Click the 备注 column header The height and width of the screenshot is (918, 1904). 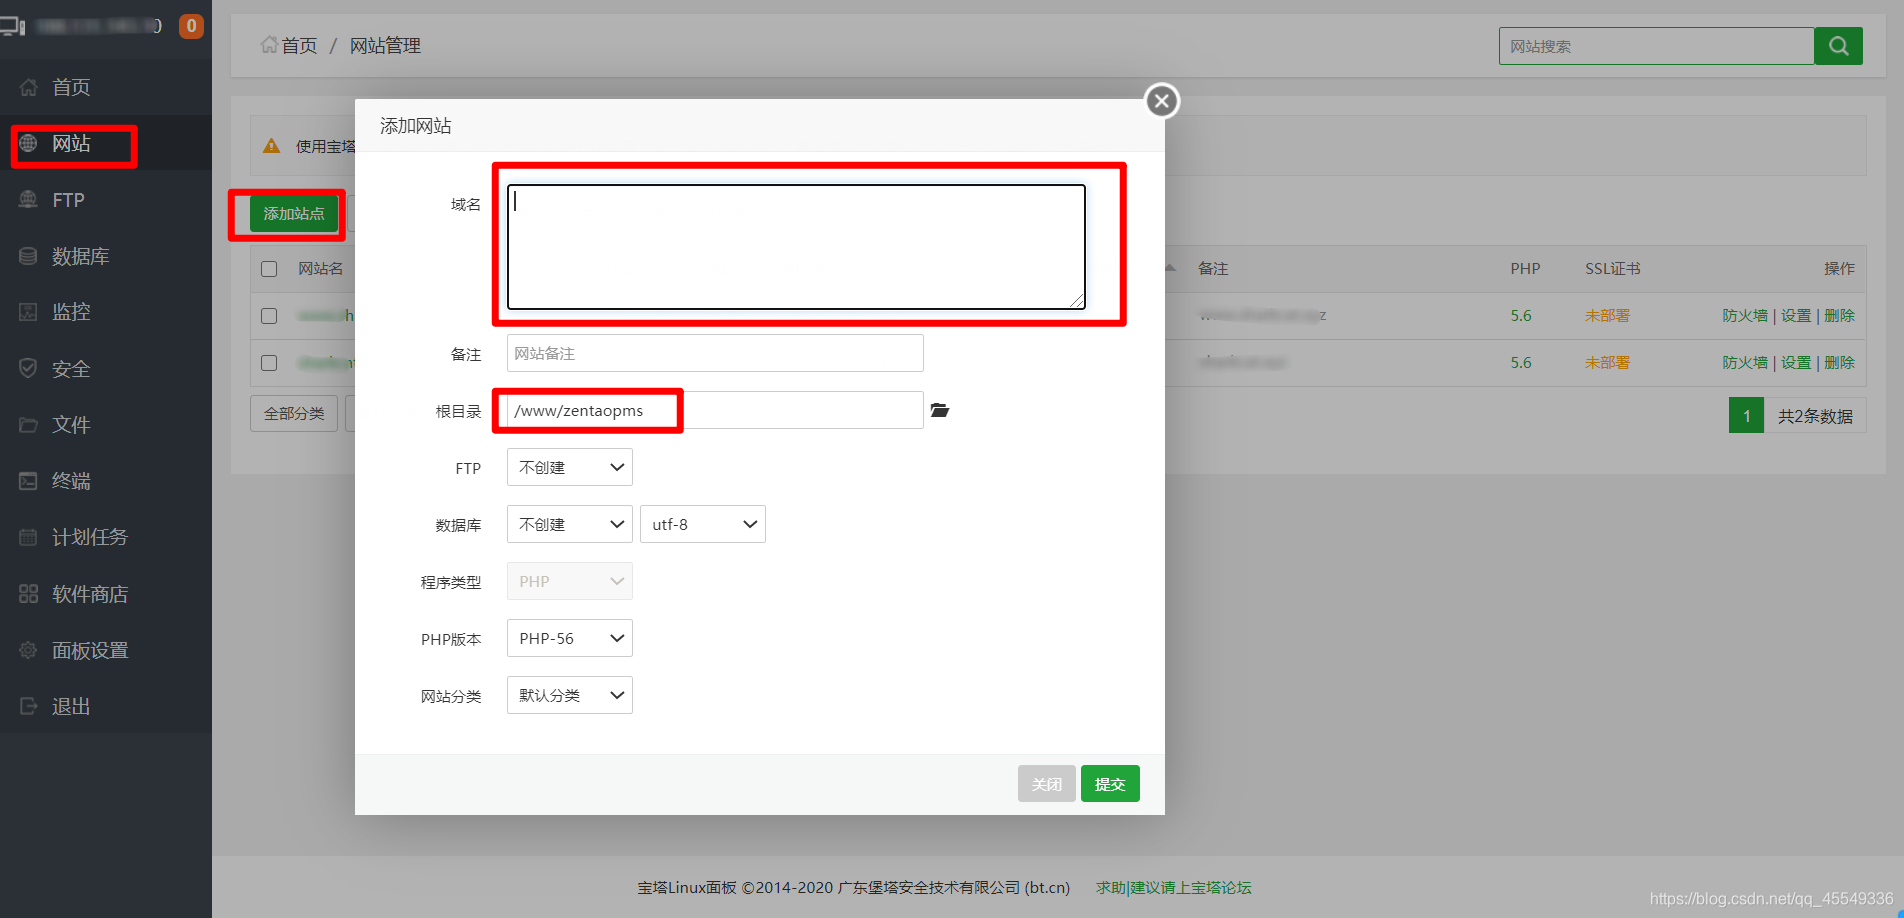(x=1213, y=268)
